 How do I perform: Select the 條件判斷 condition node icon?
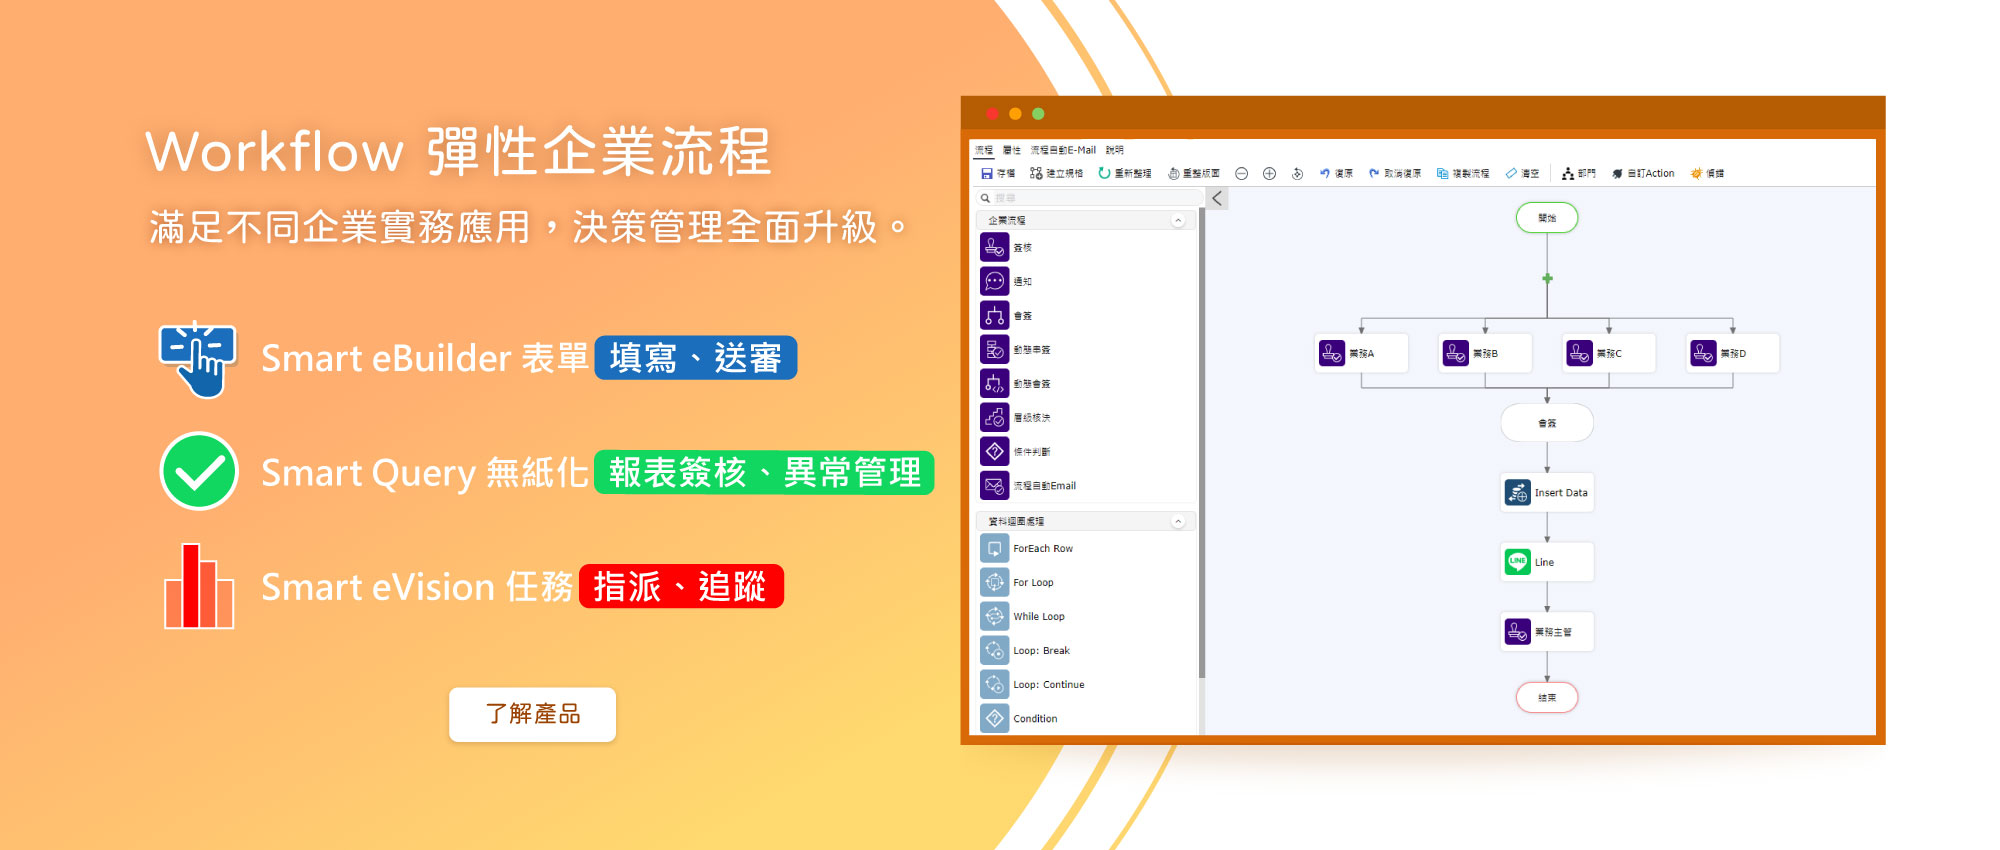[x=994, y=451]
